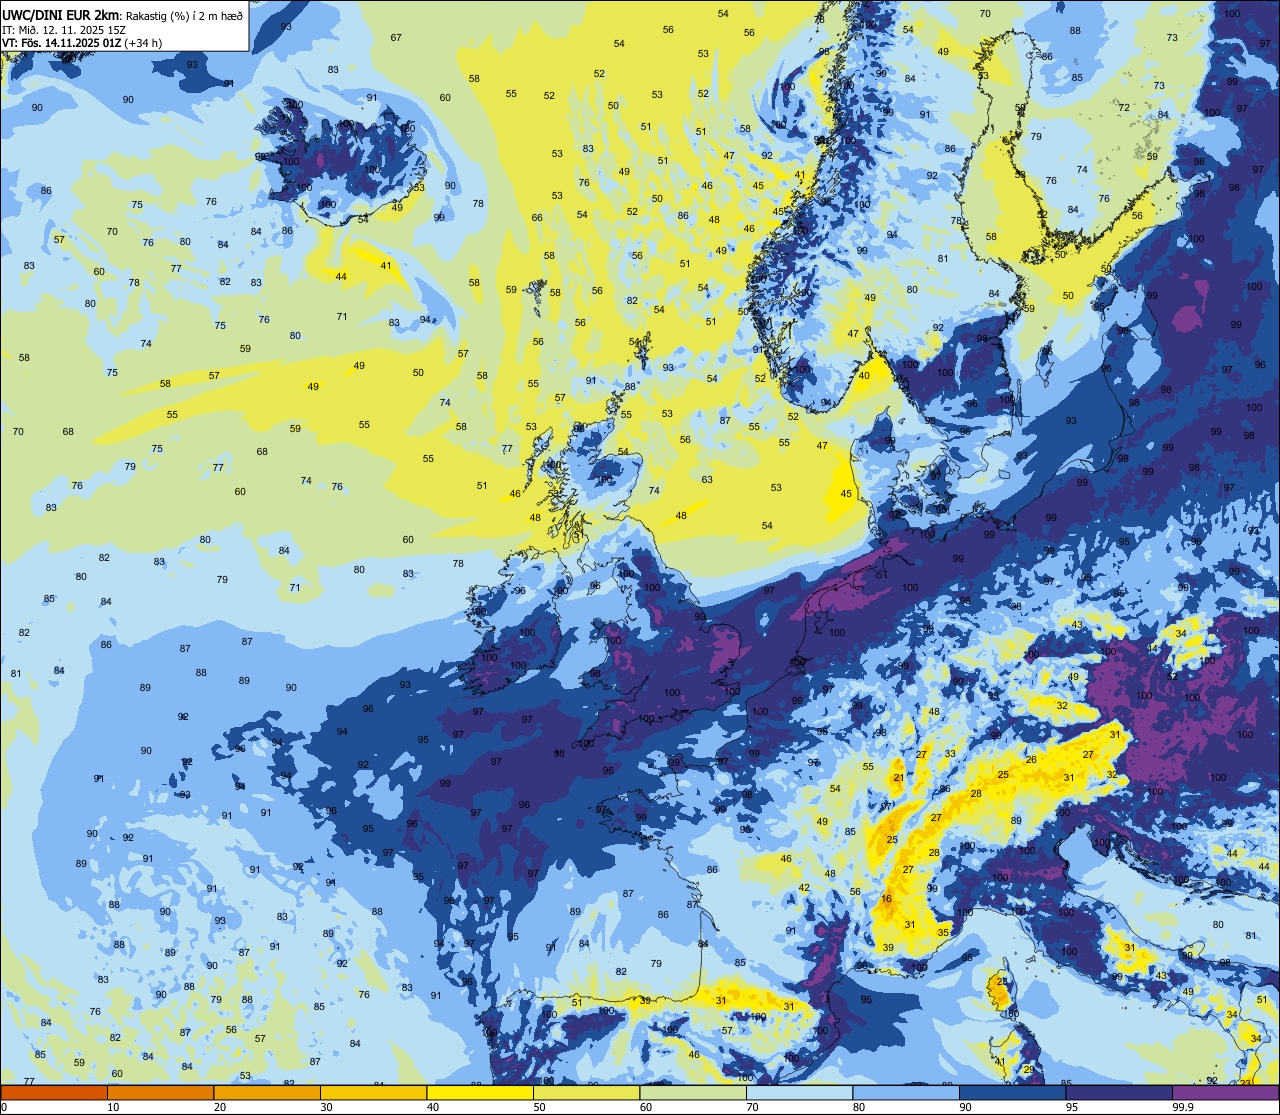Pick the dark navy 95–99.9 legend segment

coord(1119,1093)
